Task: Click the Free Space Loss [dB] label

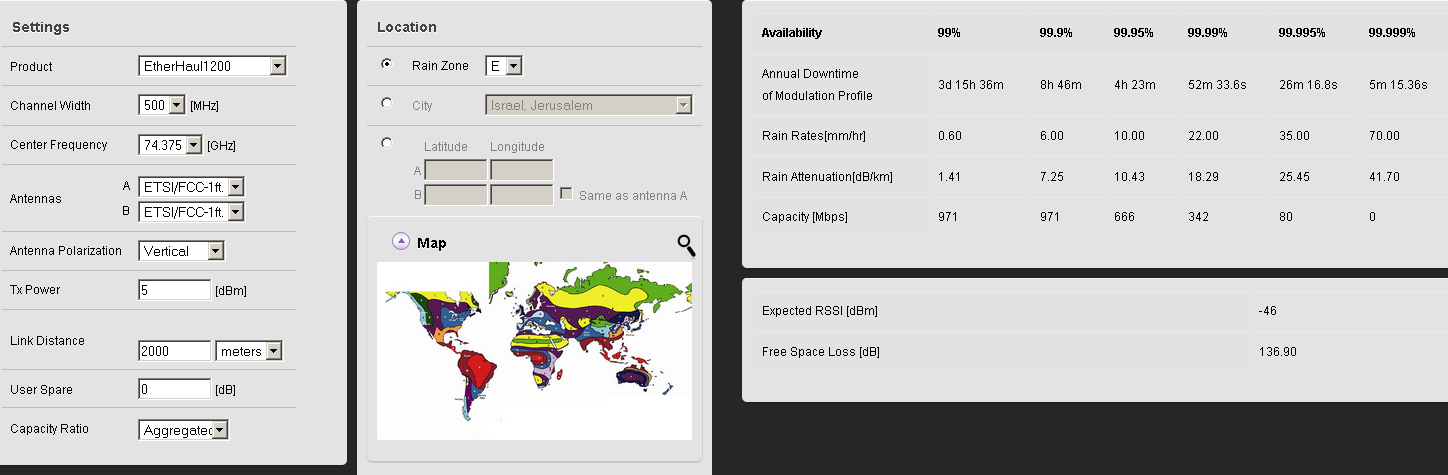Action: coord(821,352)
